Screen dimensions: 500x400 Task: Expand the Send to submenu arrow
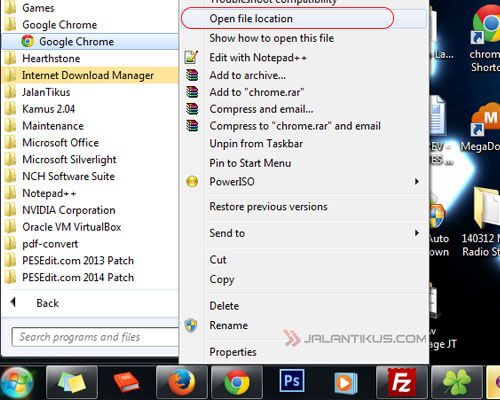417,233
